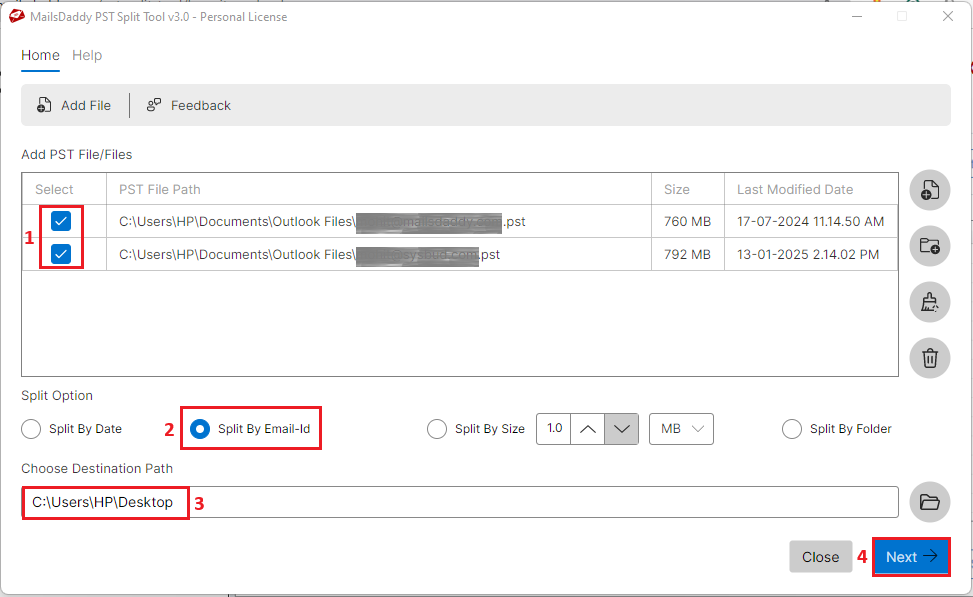The height and width of the screenshot is (597, 973).
Task: Click the add folder round icon
Action: 930,246
